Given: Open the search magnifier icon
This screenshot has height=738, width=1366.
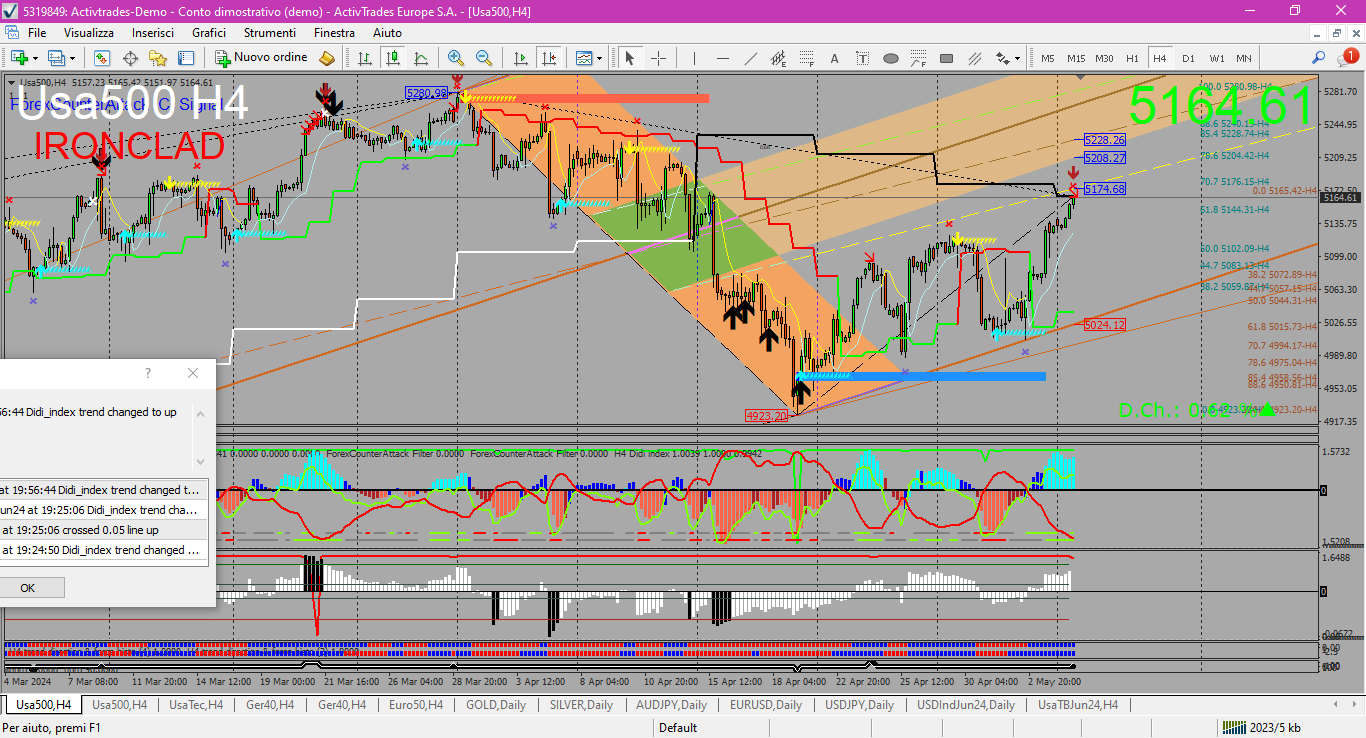Looking at the screenshot, I should click(1319, 58).
